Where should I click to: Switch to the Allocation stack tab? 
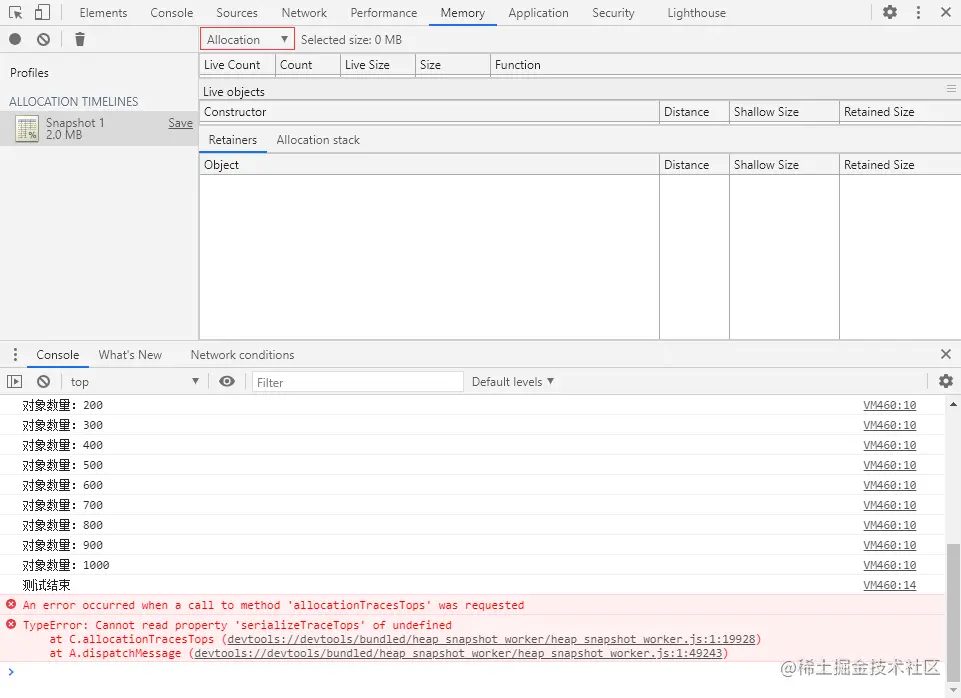click(x=318, y=140)
